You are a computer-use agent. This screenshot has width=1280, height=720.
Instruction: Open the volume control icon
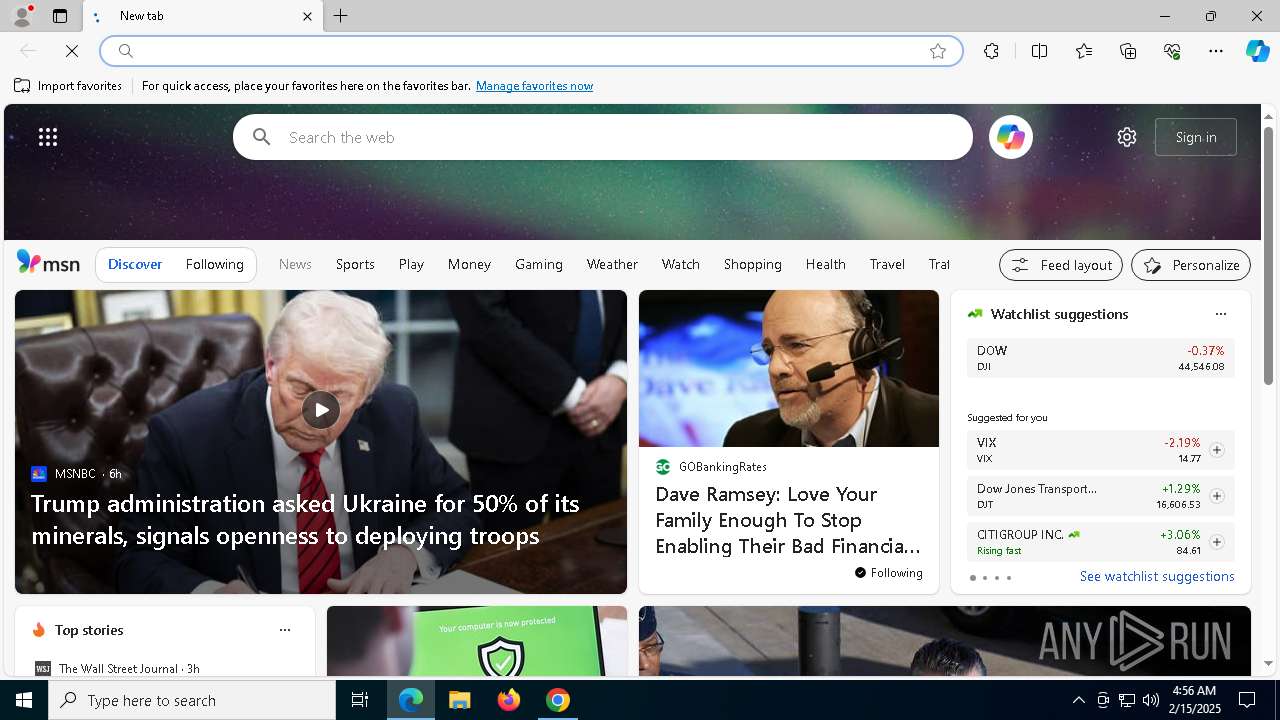(1150, 700)
